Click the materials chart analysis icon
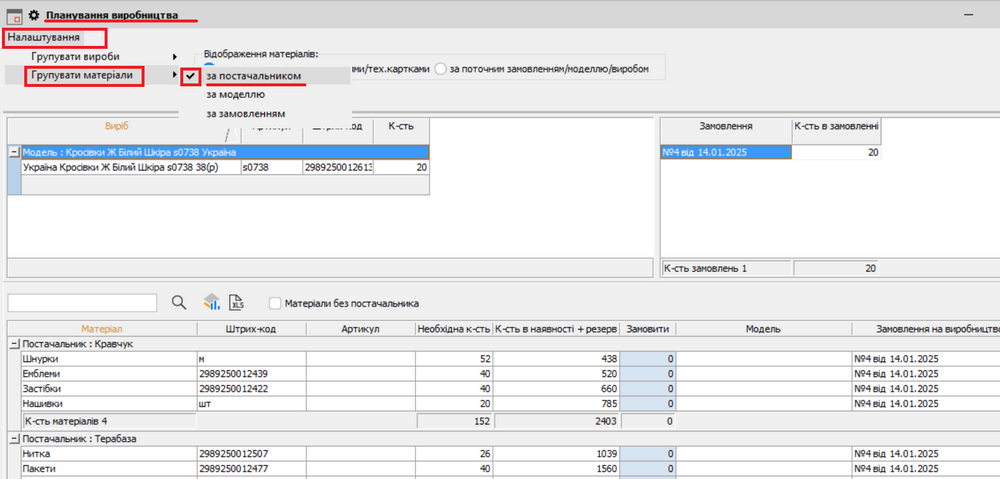The height and width of the screenshot is (479, 1000). [212, 303]
